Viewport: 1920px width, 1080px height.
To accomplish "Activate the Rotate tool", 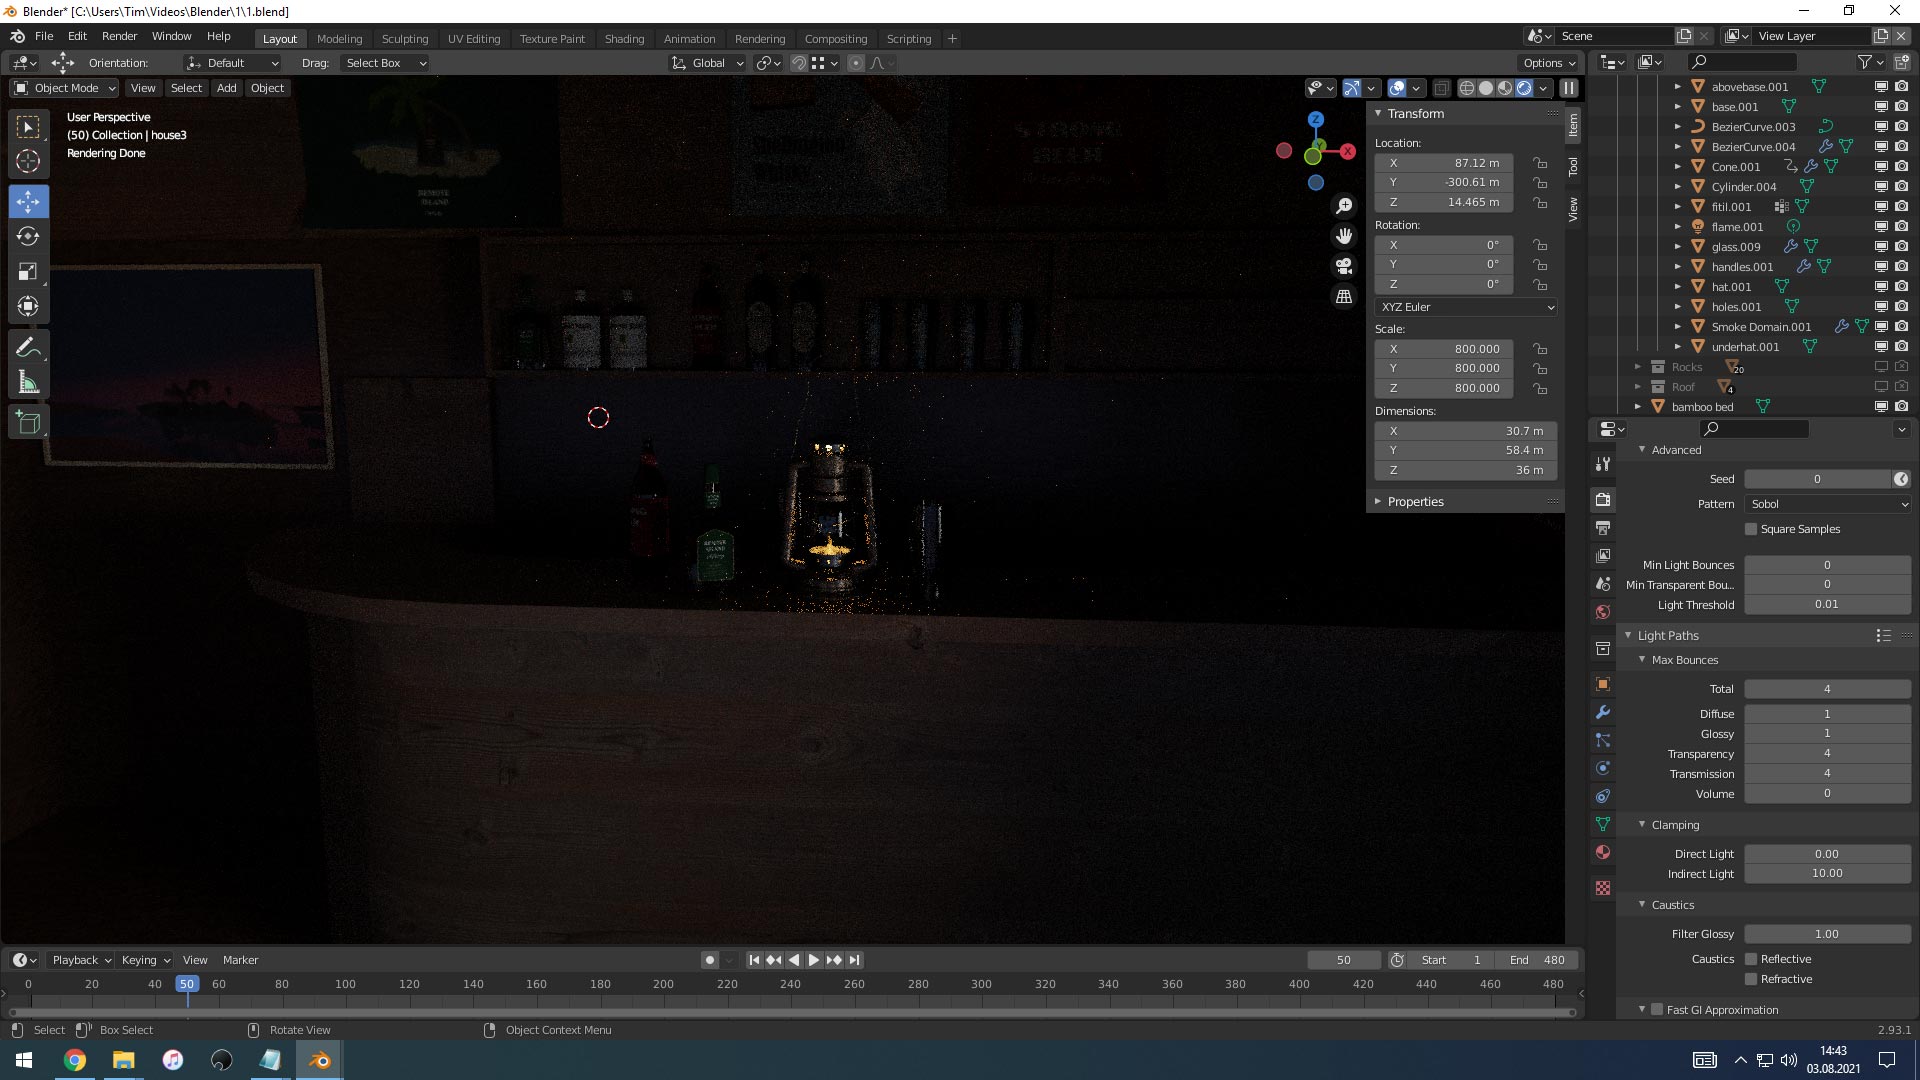I will pos(28,236).
